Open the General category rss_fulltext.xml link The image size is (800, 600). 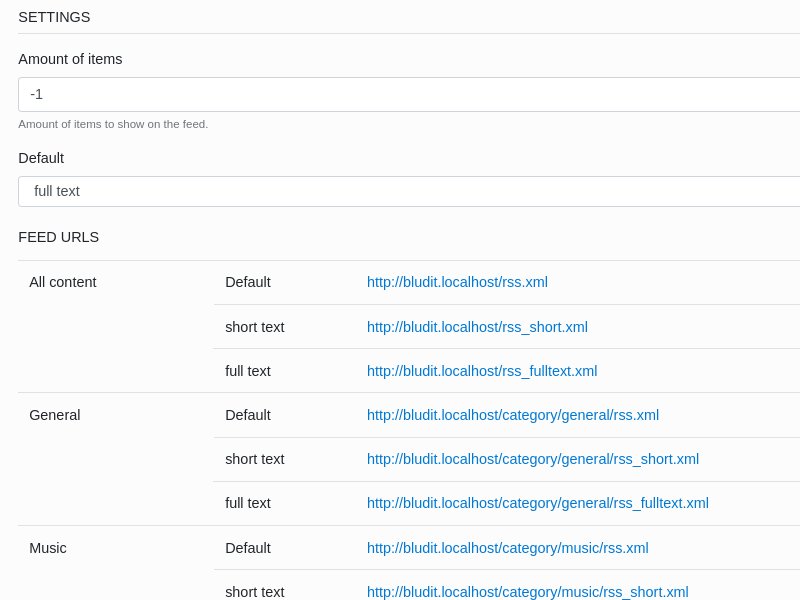[538, 503]
